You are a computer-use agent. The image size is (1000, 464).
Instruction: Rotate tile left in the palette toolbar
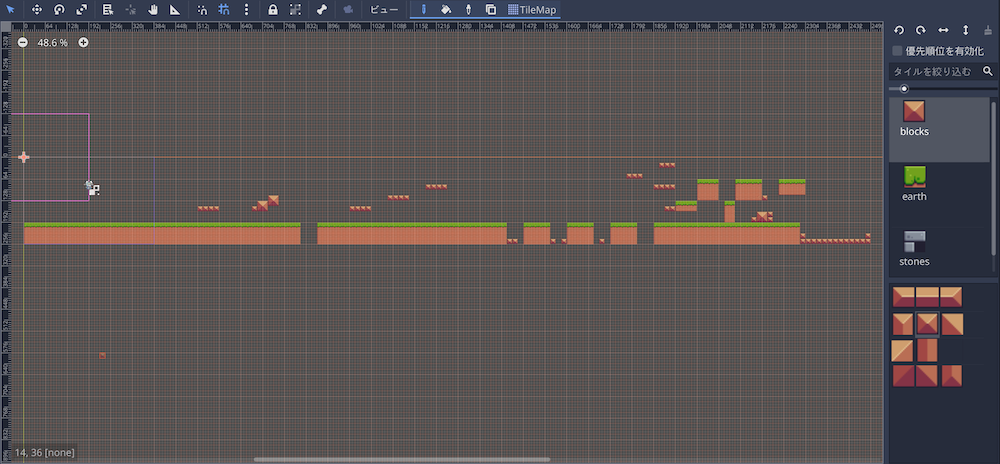[x=899, y=30]
